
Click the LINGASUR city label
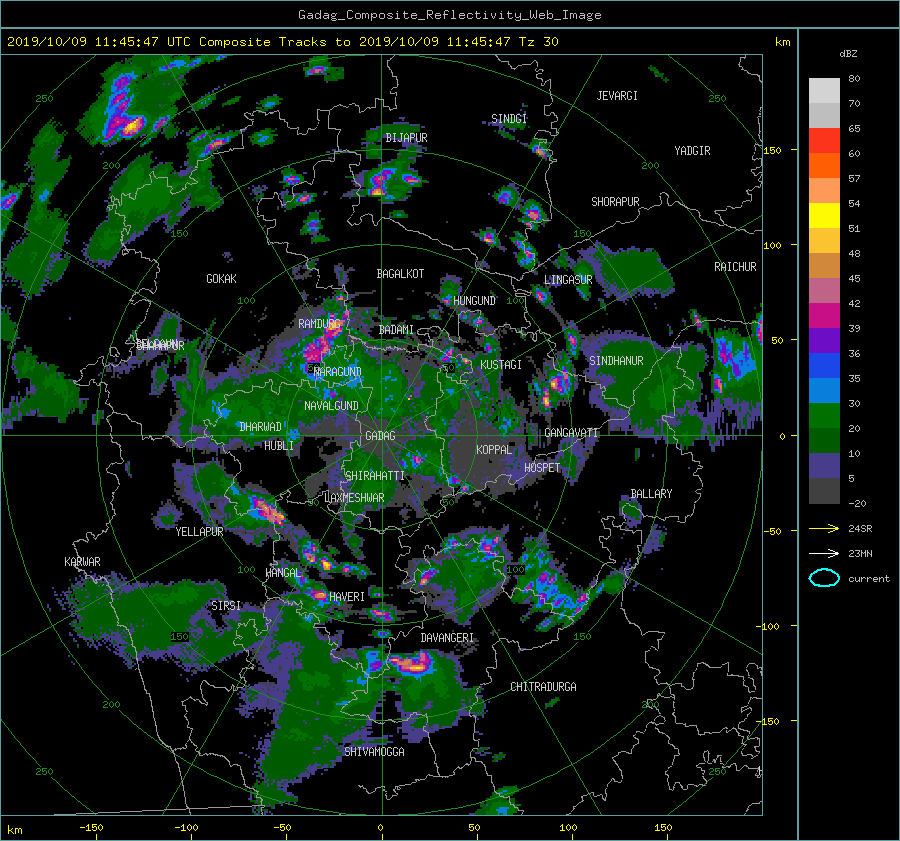[568, 280]
